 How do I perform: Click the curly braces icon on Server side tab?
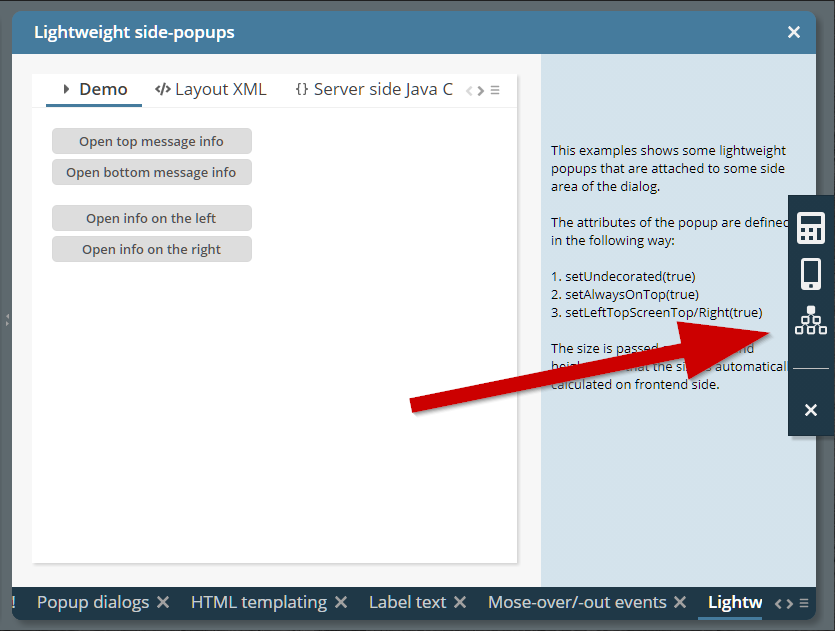click(x=302, y=88)
